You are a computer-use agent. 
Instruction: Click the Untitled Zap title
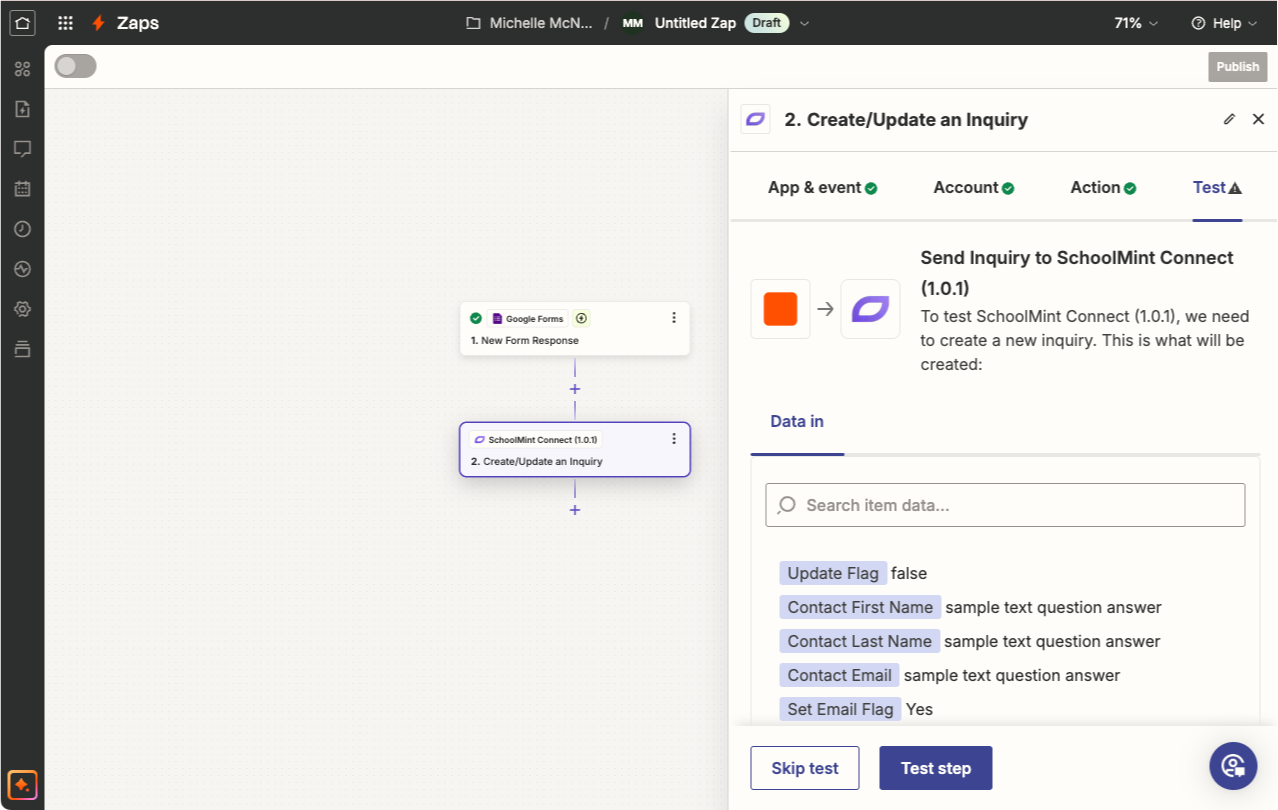point(696,23)
